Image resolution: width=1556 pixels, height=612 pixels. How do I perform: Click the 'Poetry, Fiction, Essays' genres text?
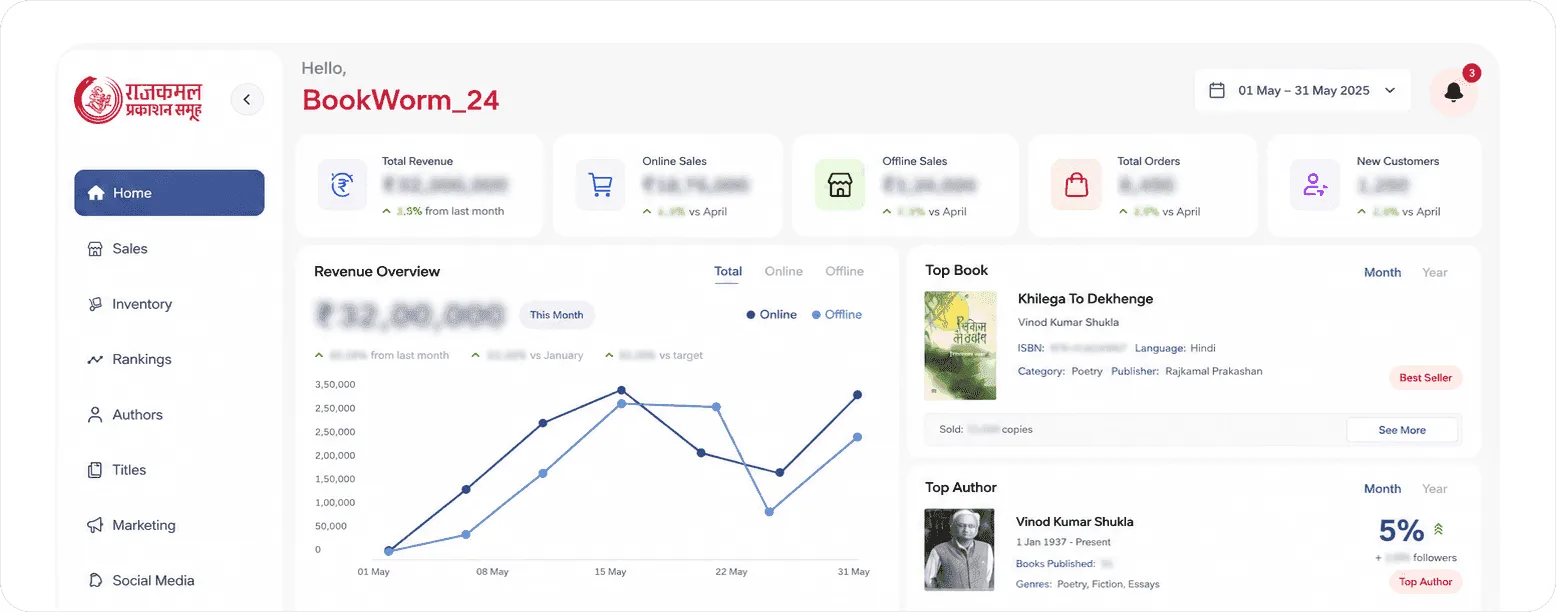point(1108,584)
